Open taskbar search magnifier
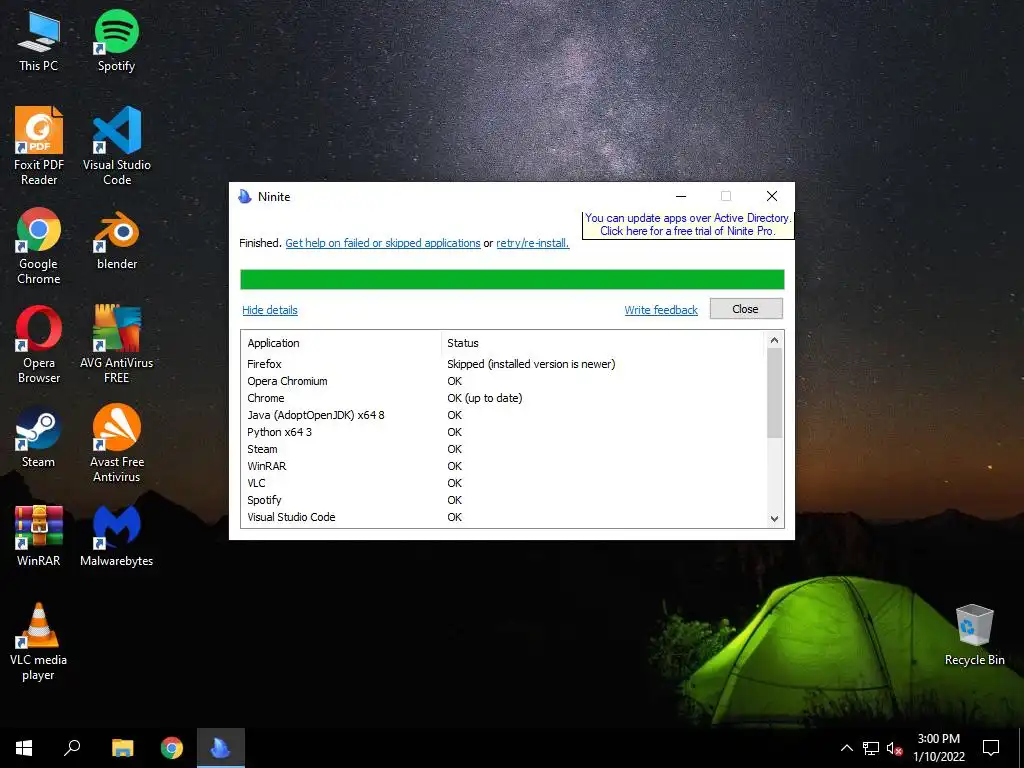The width and height of the screenshot is (1024, 768). coord(72,748)
